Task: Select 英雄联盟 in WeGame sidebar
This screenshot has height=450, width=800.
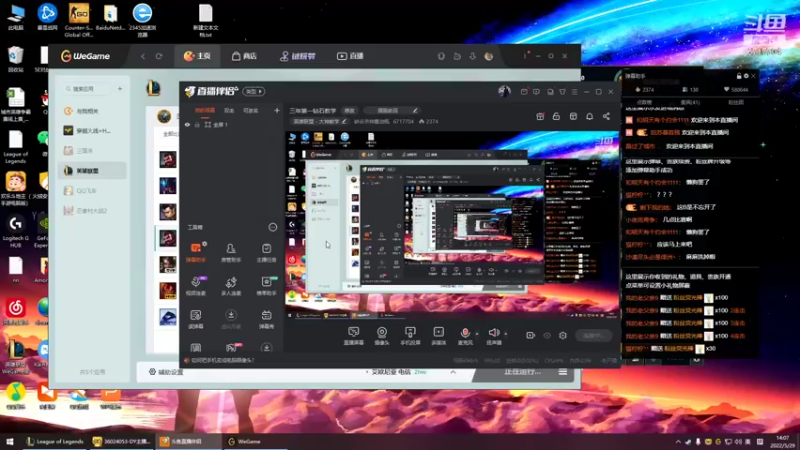Action: pos(92,170)
